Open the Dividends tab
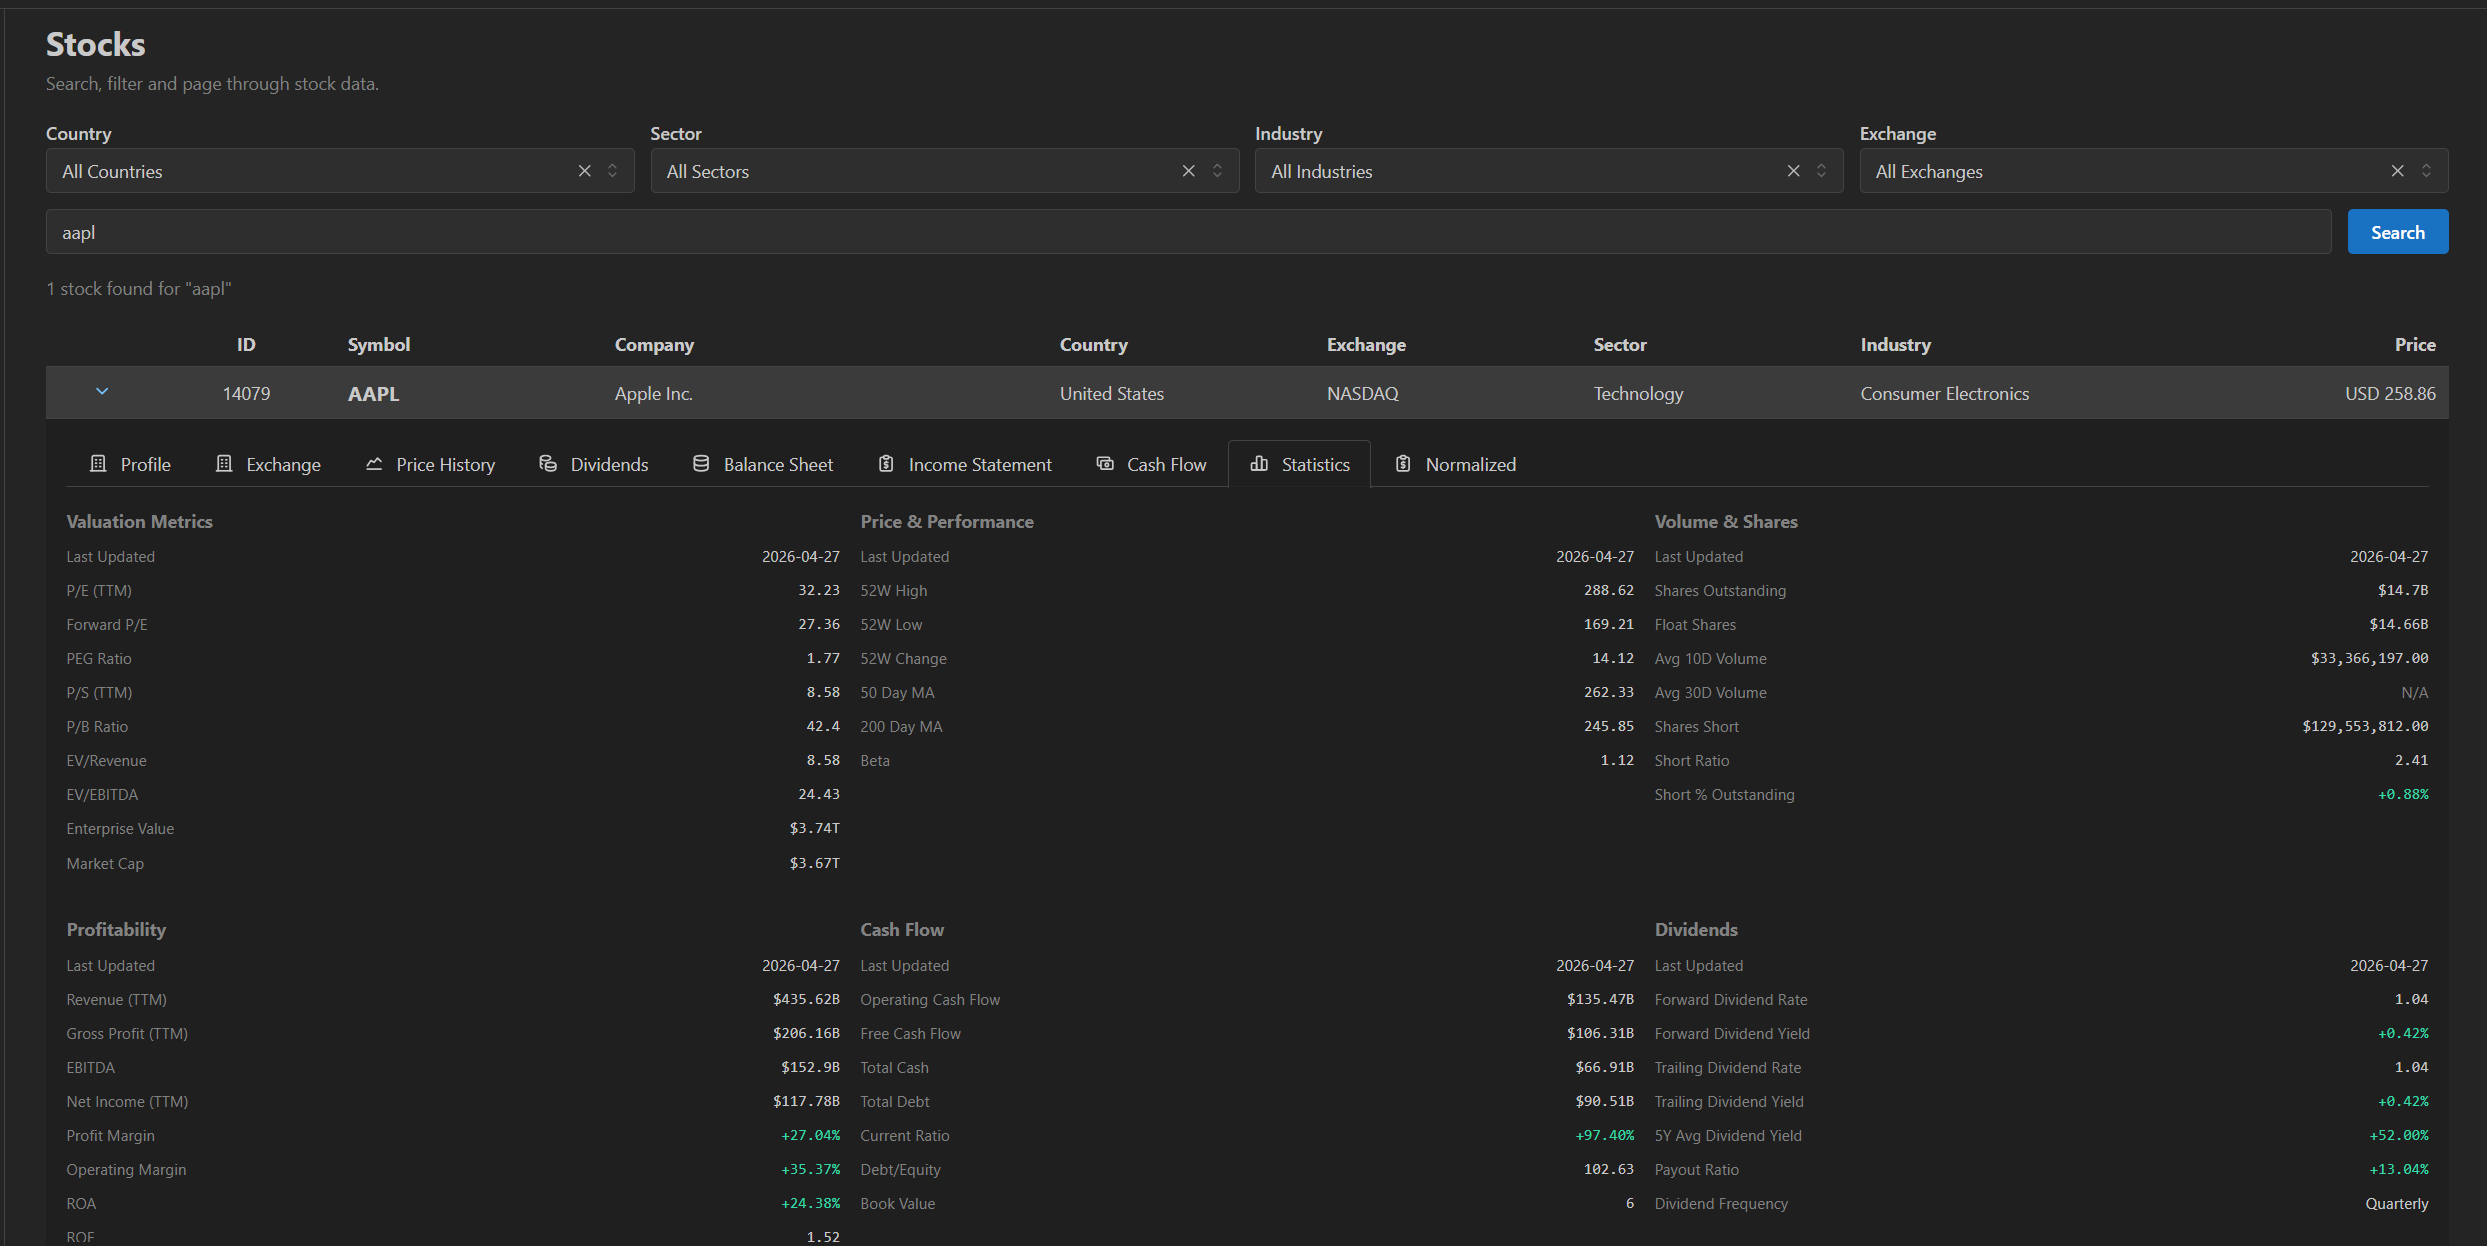The image size is (2487, 1246). (593, 464)
